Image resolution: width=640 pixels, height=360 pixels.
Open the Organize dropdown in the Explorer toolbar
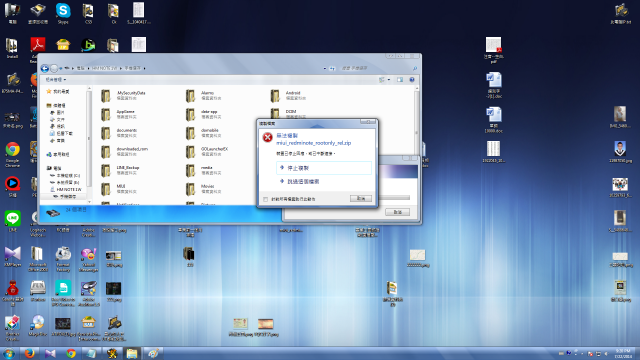click(56, 80)
